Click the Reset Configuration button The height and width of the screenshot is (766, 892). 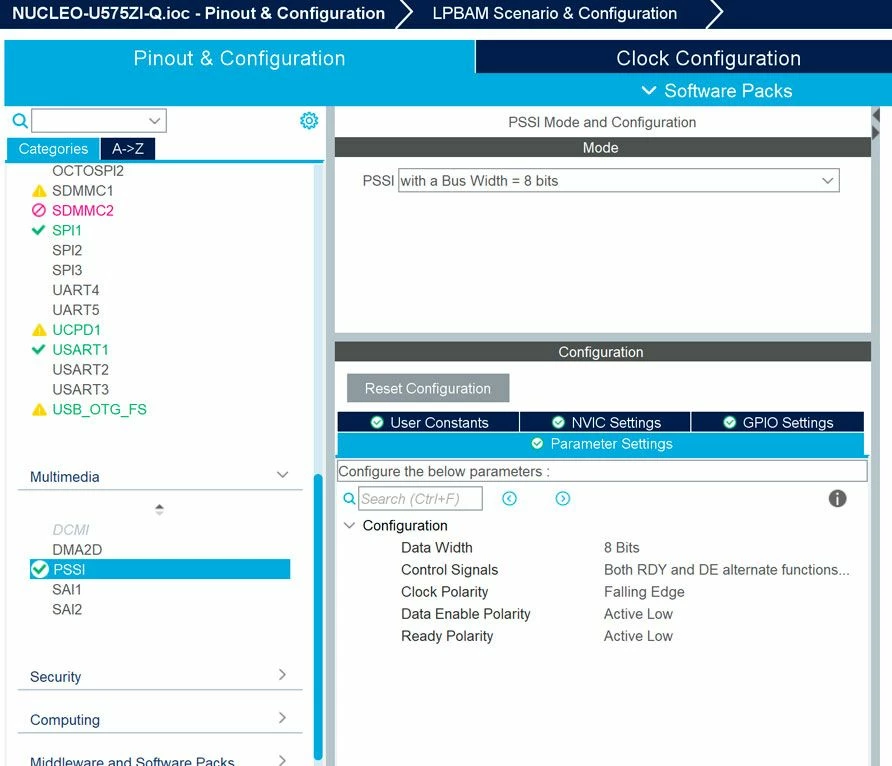[428, 388]
